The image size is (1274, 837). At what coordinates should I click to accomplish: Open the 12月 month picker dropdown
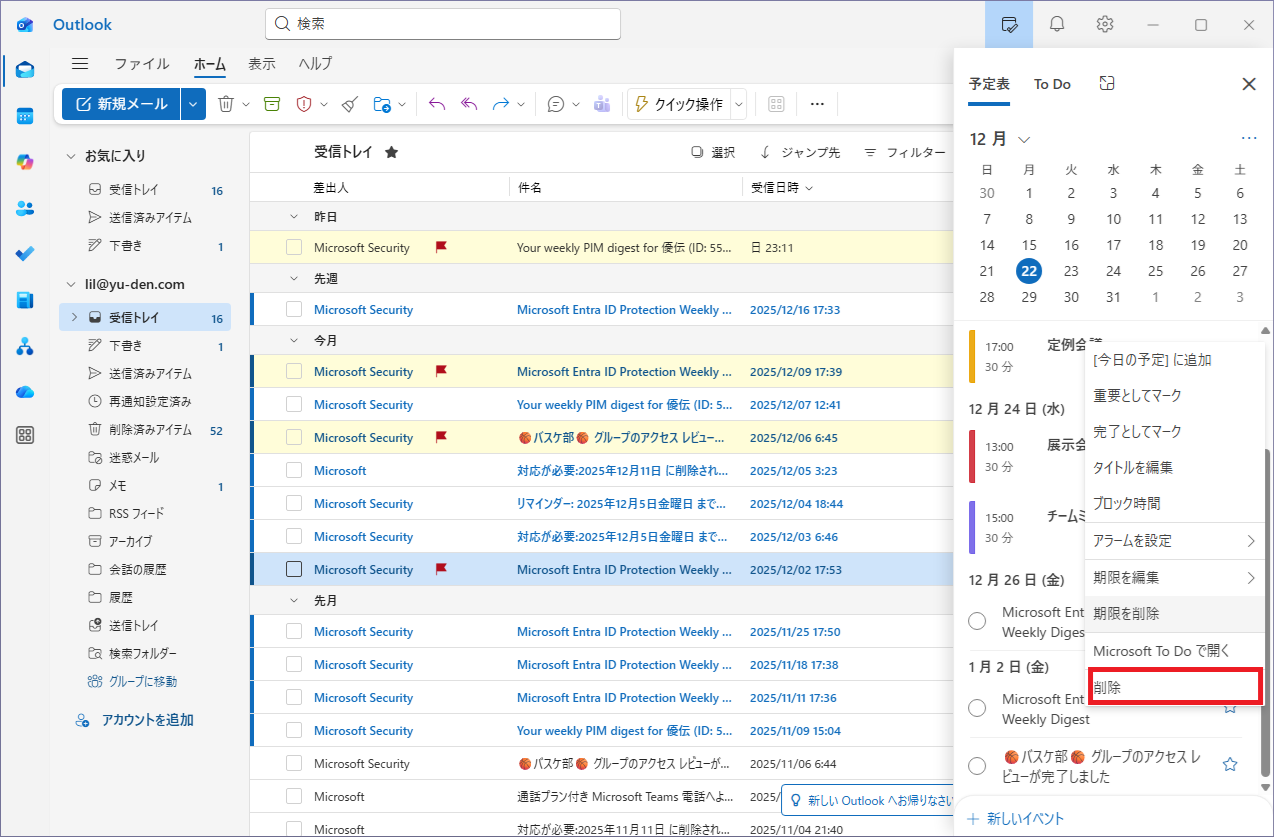point(1023,139)
